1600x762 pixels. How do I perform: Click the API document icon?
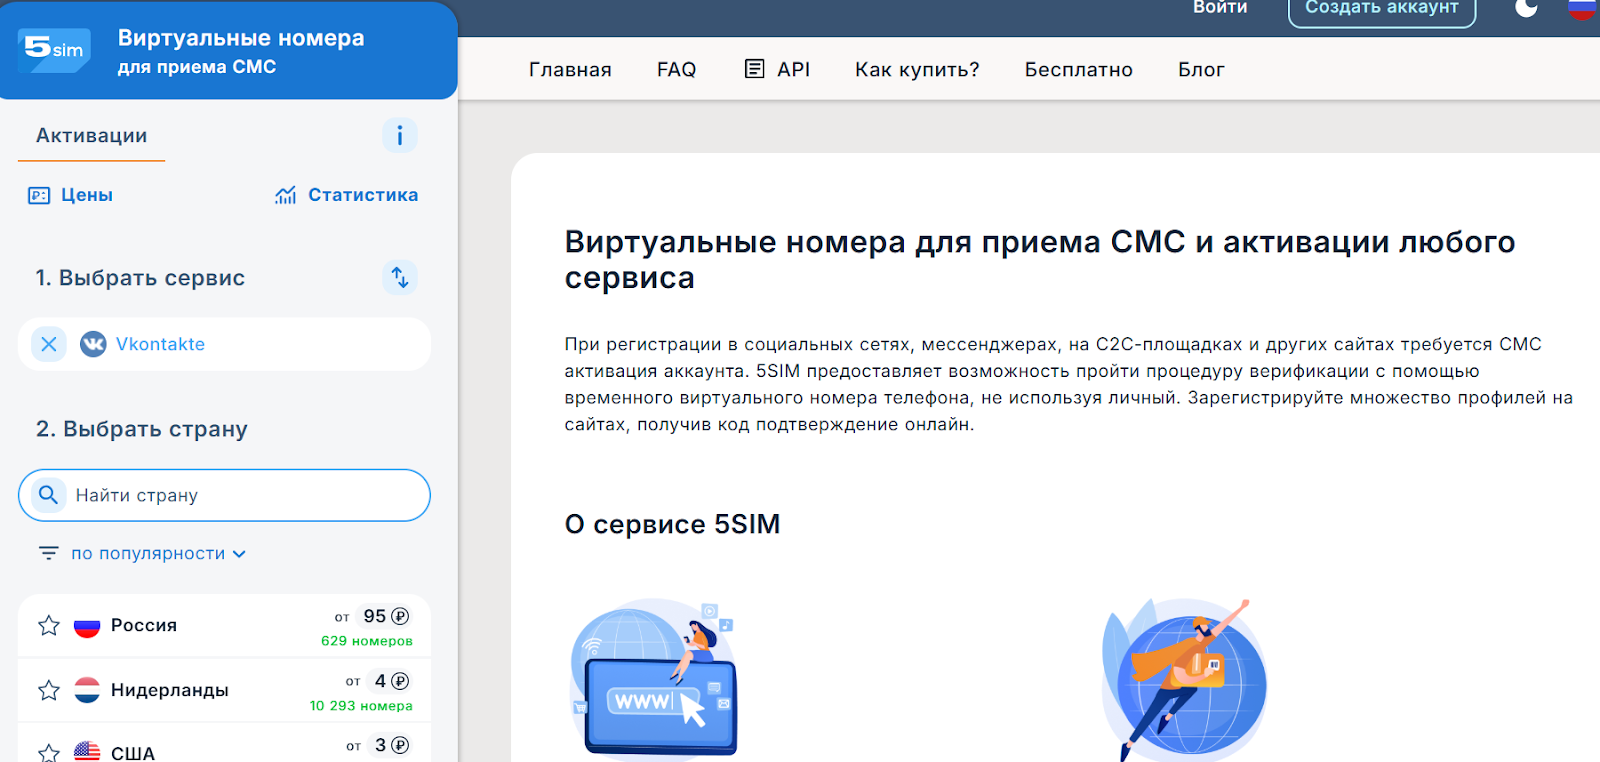click(x=755, y=69)
